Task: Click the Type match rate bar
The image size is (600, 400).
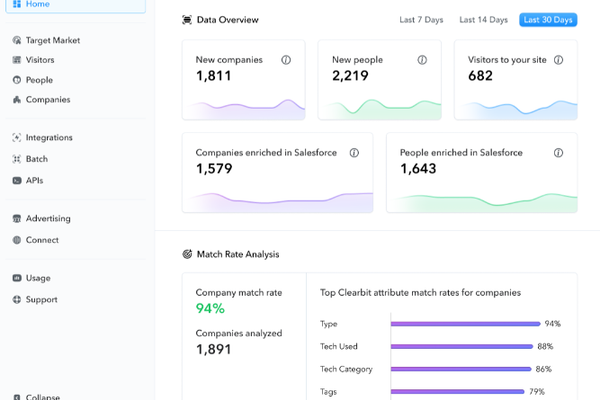Action: (465, 324)
